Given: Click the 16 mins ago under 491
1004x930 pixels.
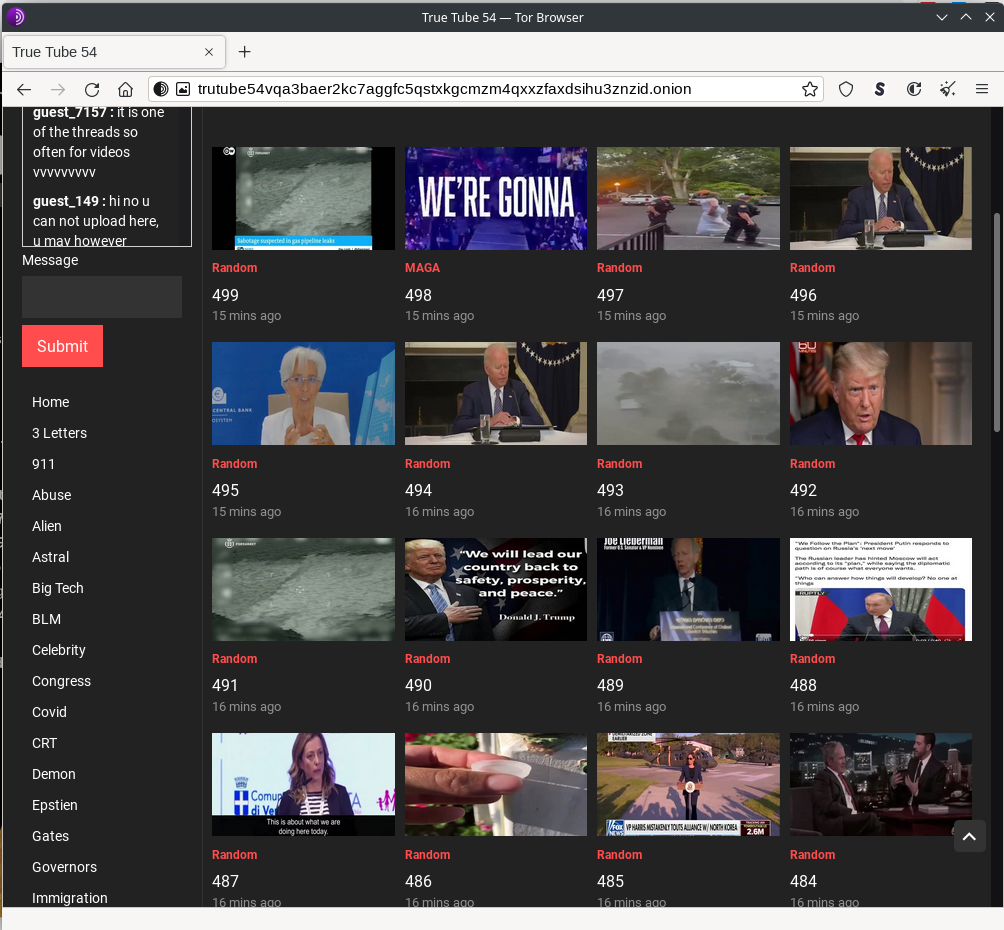Looking at the screenshot, I should [247, 706].
